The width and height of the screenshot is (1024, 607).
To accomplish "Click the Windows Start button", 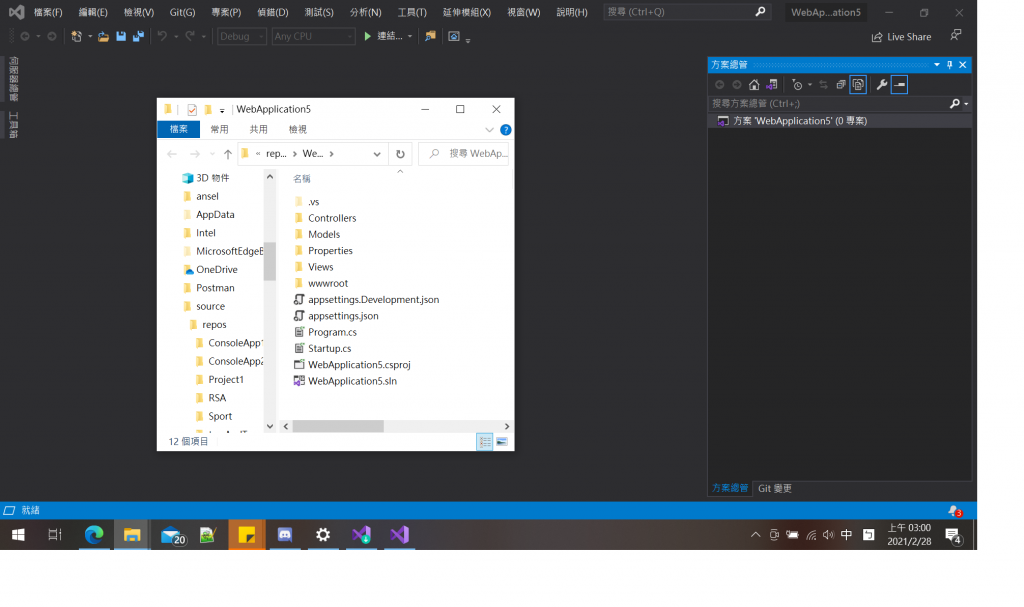I will (x=18, y=535).
